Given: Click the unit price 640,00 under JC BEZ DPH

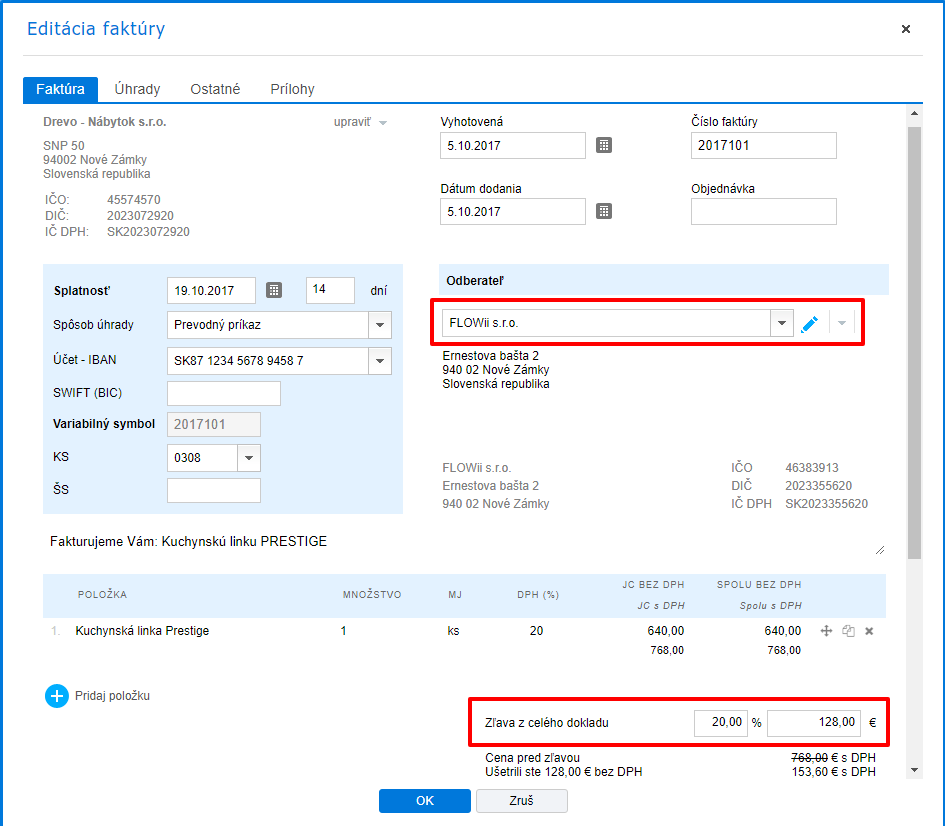Looking at the screenshot, I should click(x=666, y=631).
